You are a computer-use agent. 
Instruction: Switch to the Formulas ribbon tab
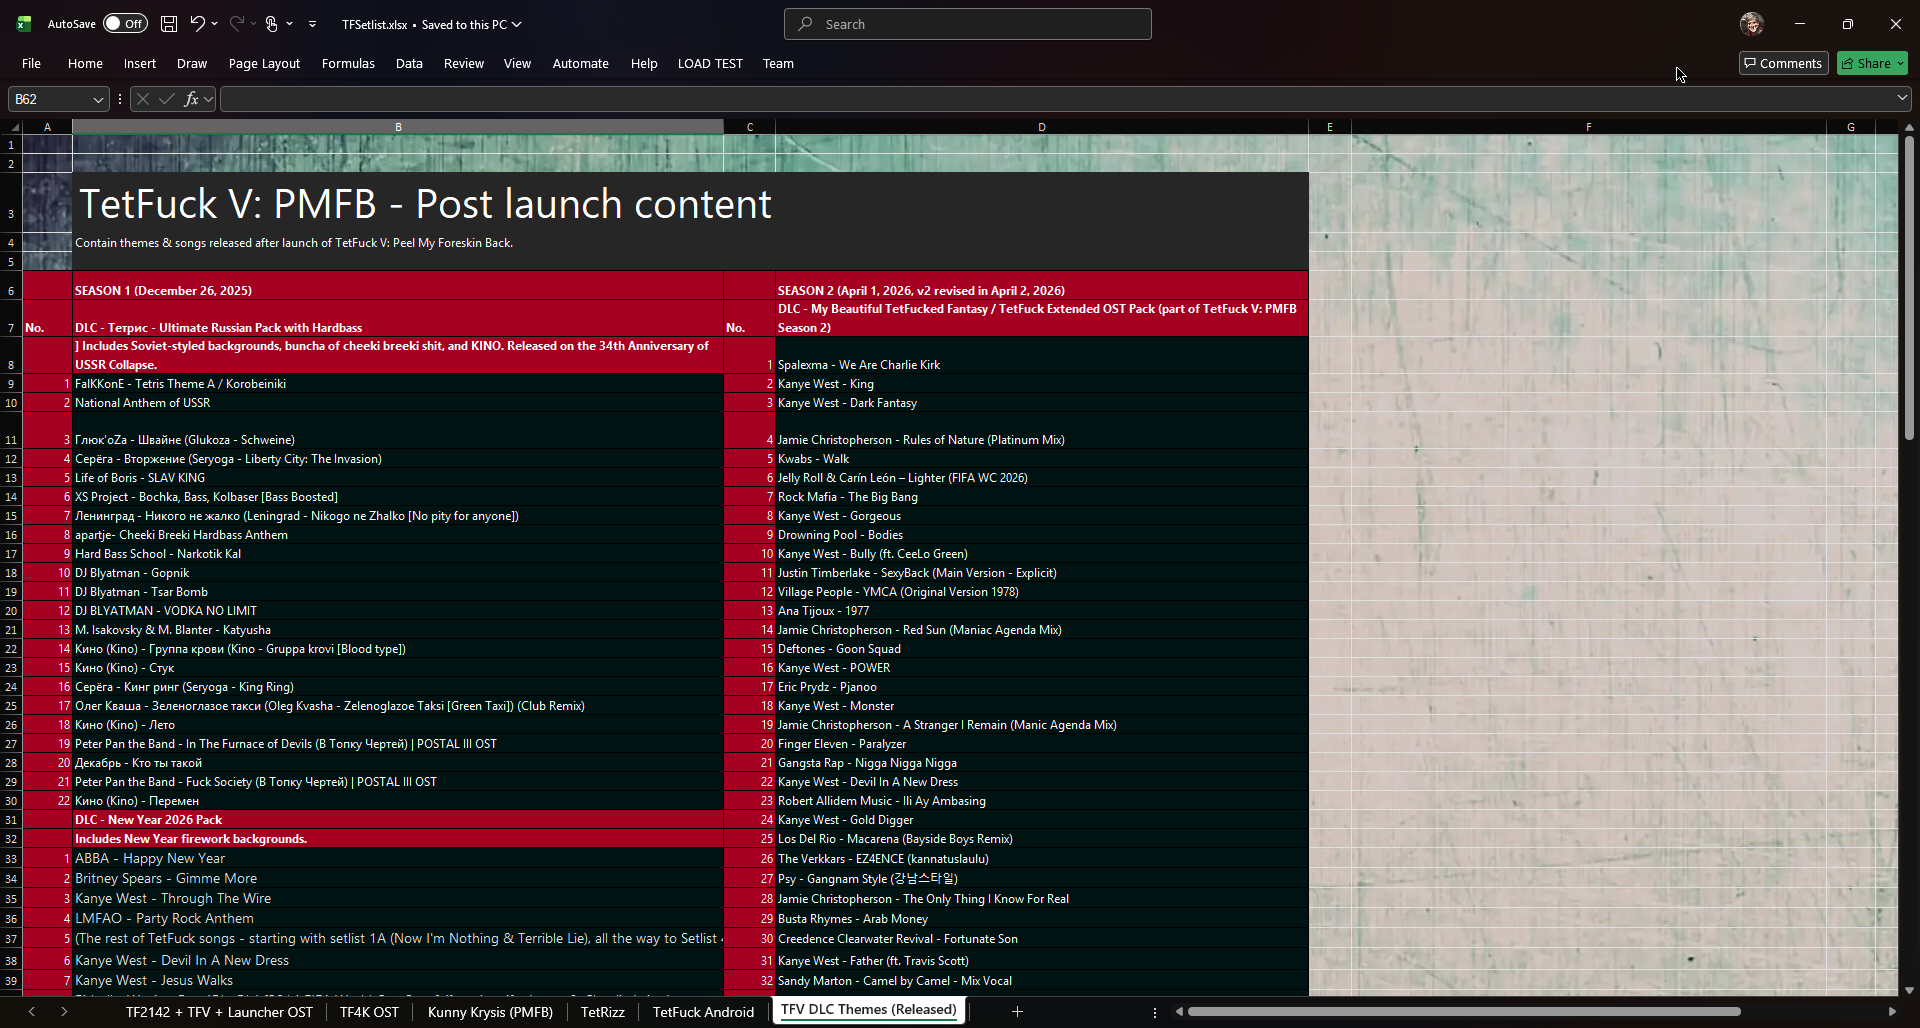point(347,63)
